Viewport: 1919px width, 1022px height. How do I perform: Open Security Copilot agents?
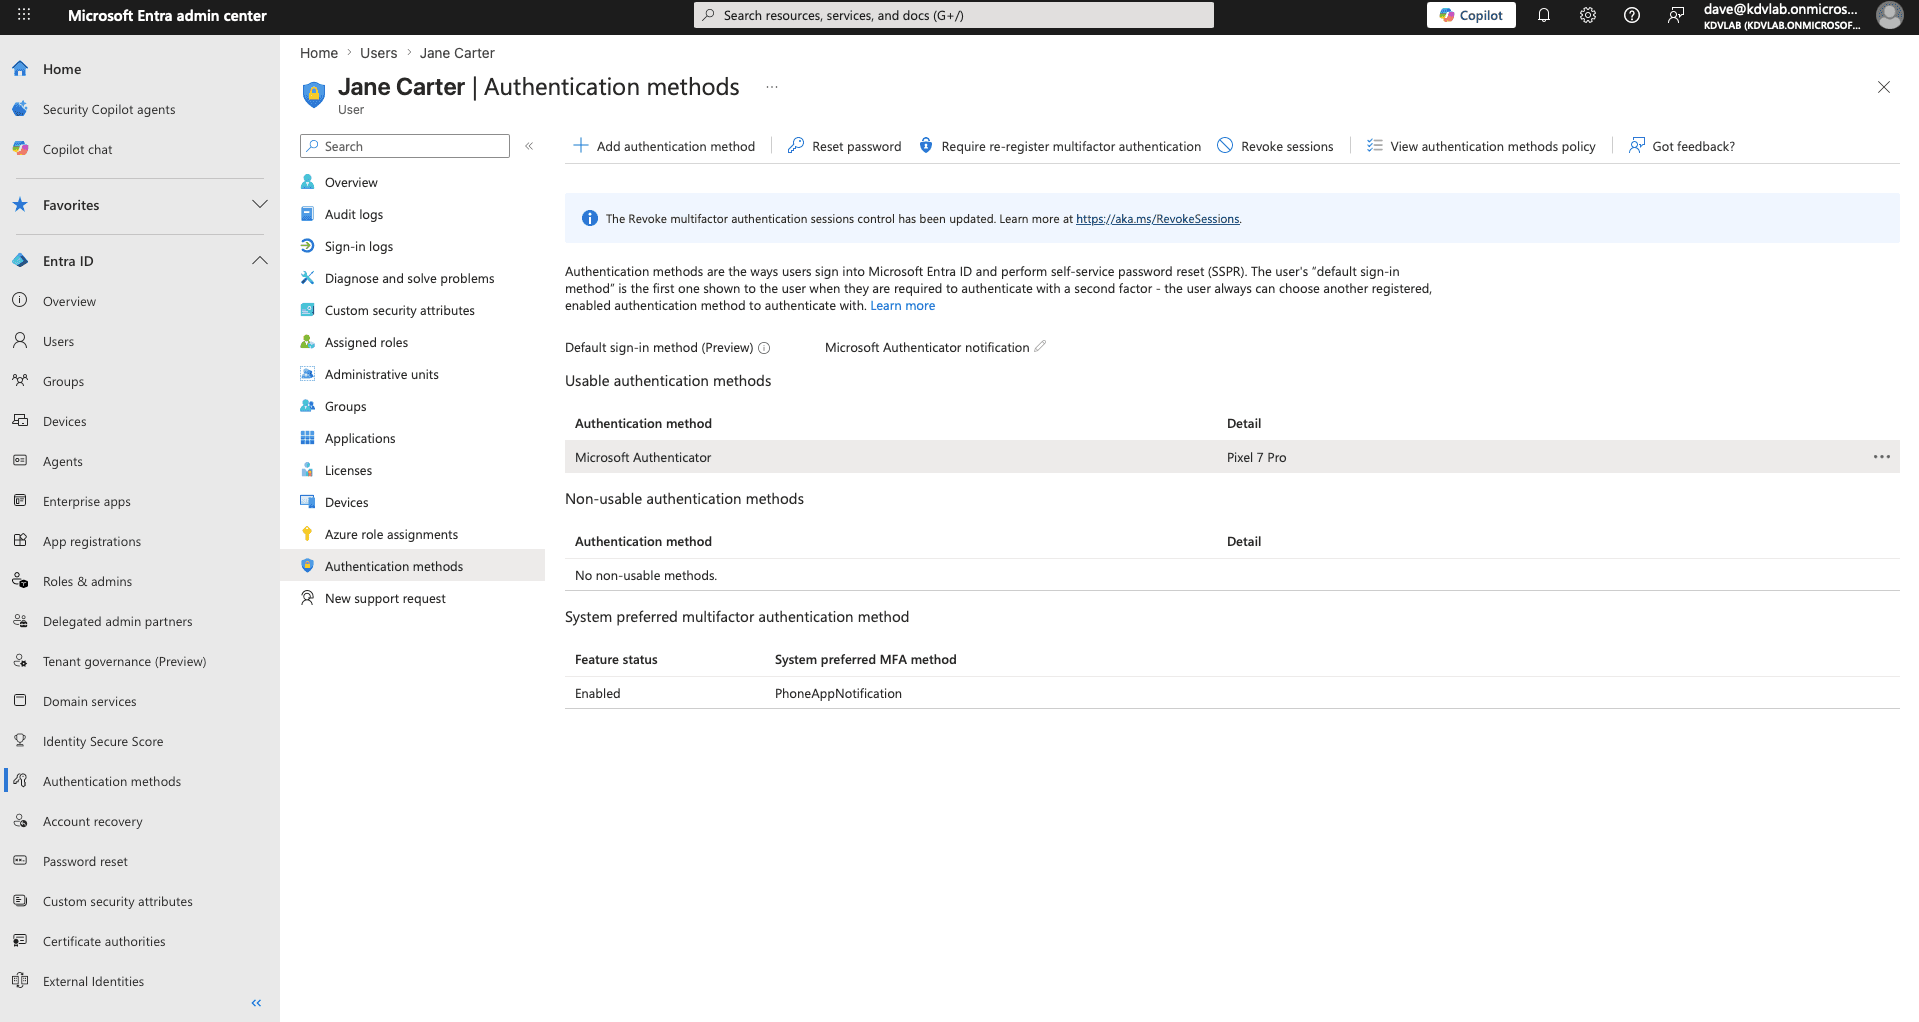(109, 109)
